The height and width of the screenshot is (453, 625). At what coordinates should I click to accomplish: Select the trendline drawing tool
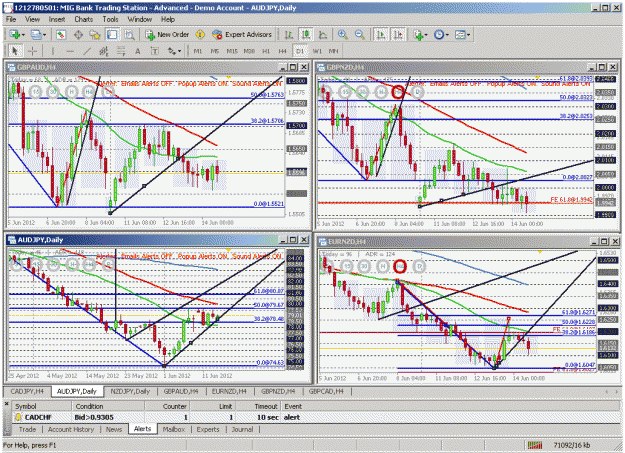[x=87, y=51]
